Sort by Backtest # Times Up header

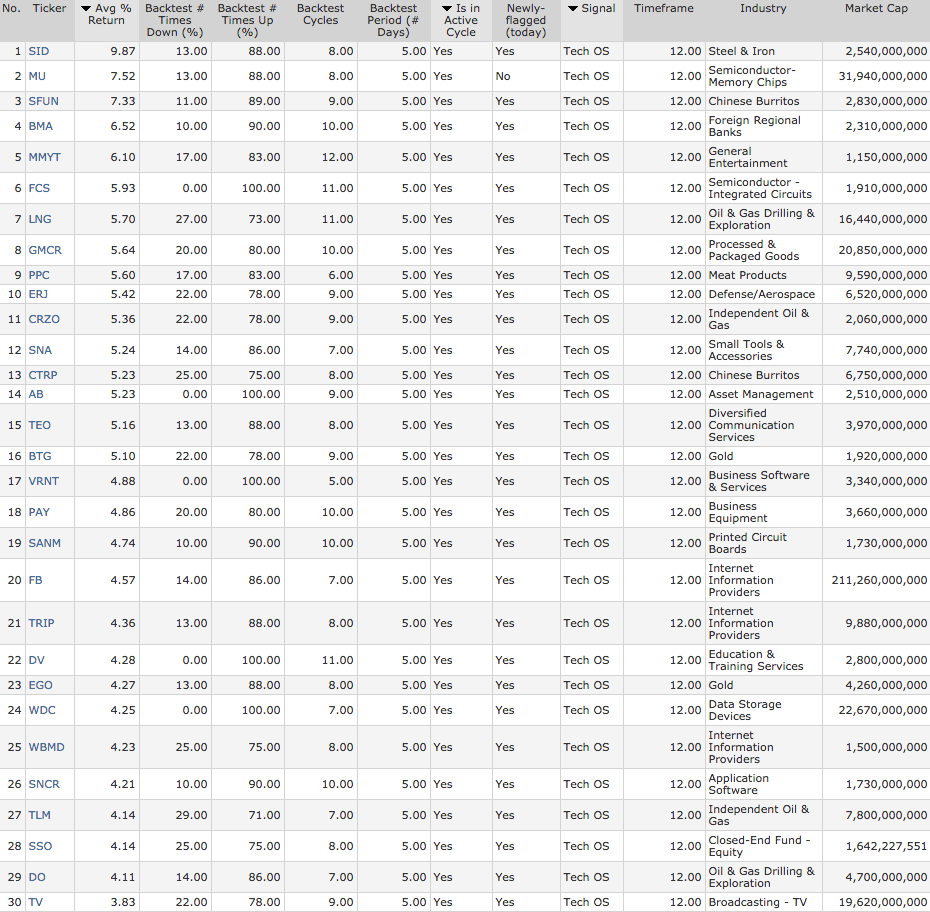pyautogui.click(x=247, y=20)
